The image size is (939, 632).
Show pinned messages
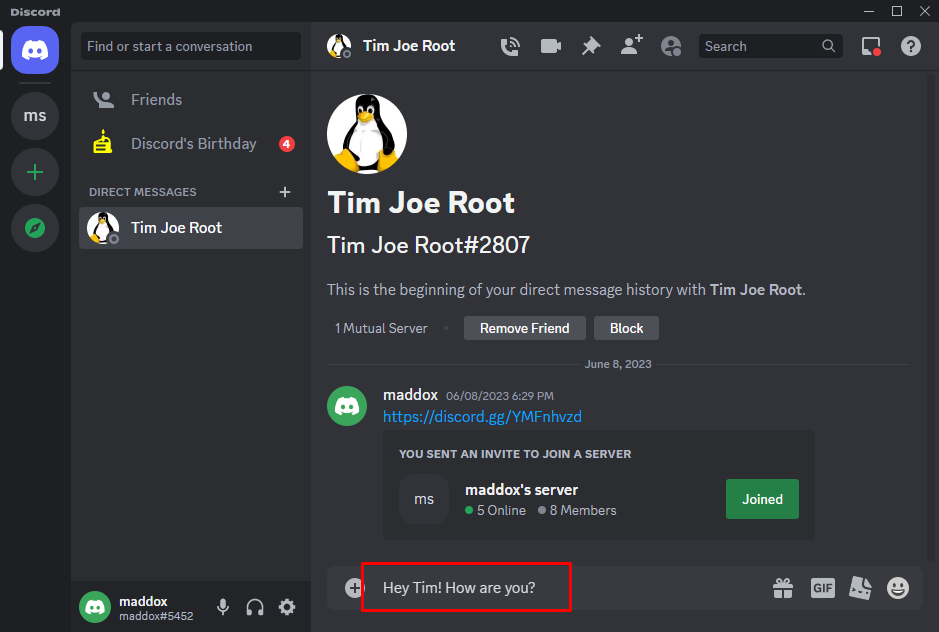[591, 46]
